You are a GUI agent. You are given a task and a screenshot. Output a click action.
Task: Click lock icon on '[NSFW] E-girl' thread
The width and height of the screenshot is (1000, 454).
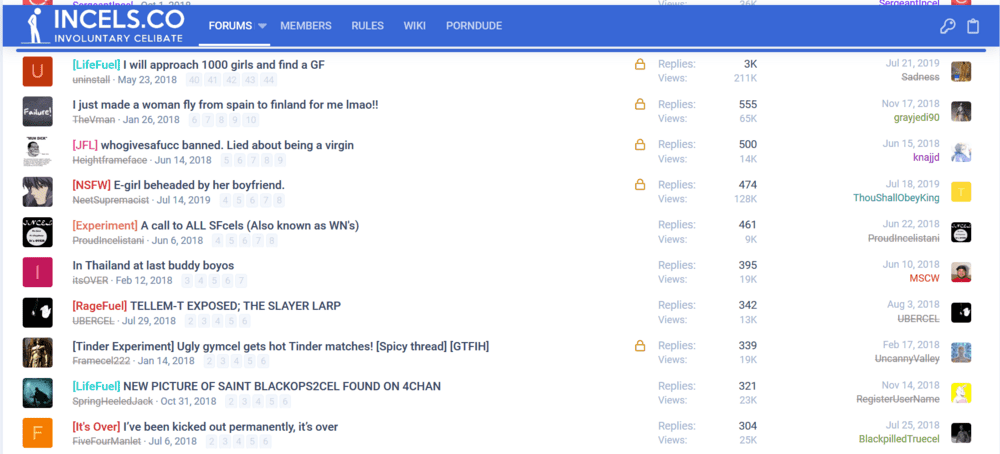[x=640, y=185]
